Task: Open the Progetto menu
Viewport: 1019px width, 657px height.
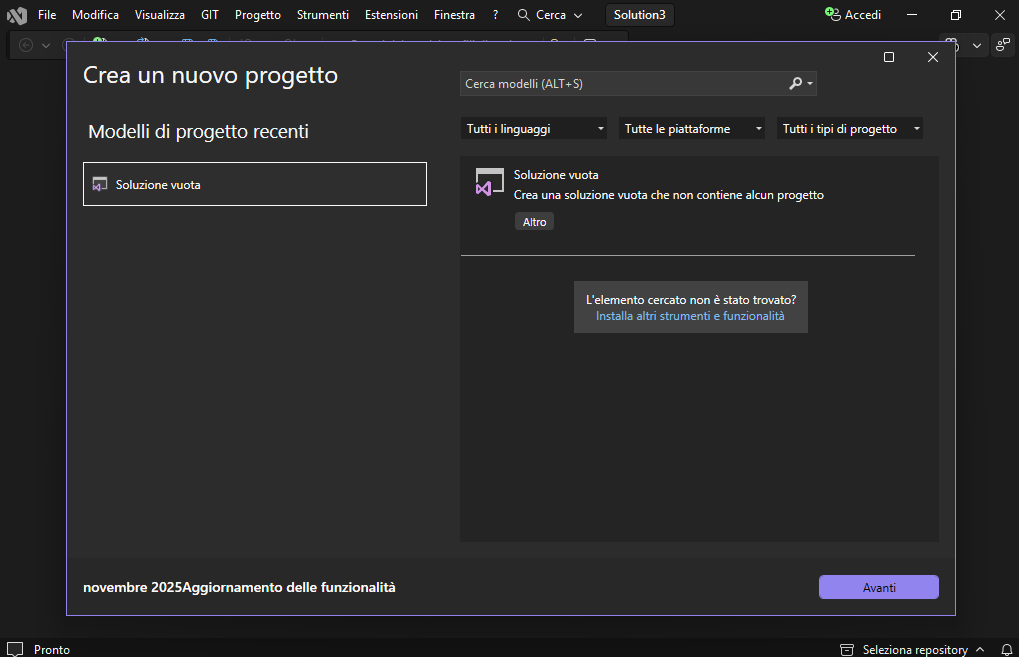Action: click(258, 15)
